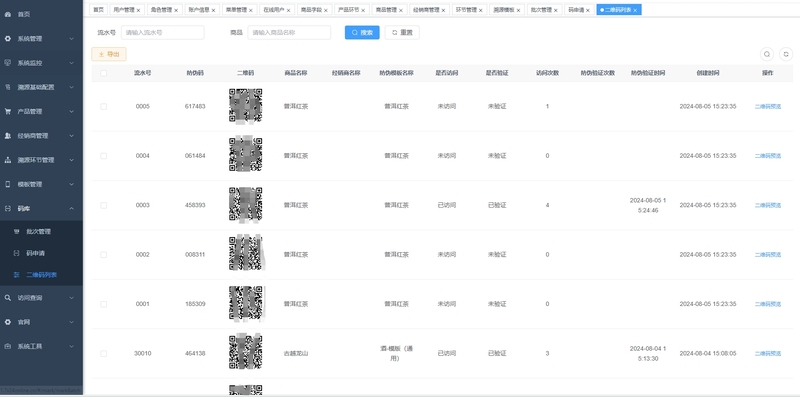
Task: Tick the select-all checkbox in table header
Action: (x=104, y=73)
